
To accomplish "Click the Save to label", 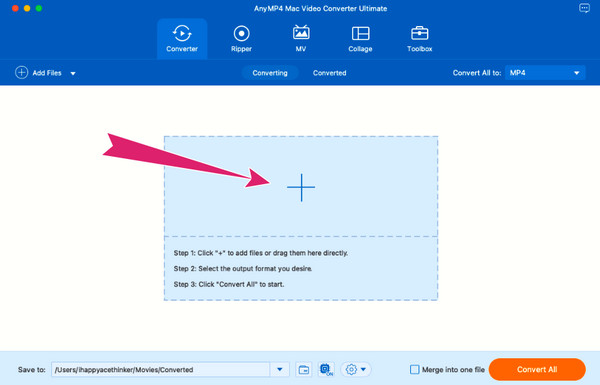I will pos(31,370).
